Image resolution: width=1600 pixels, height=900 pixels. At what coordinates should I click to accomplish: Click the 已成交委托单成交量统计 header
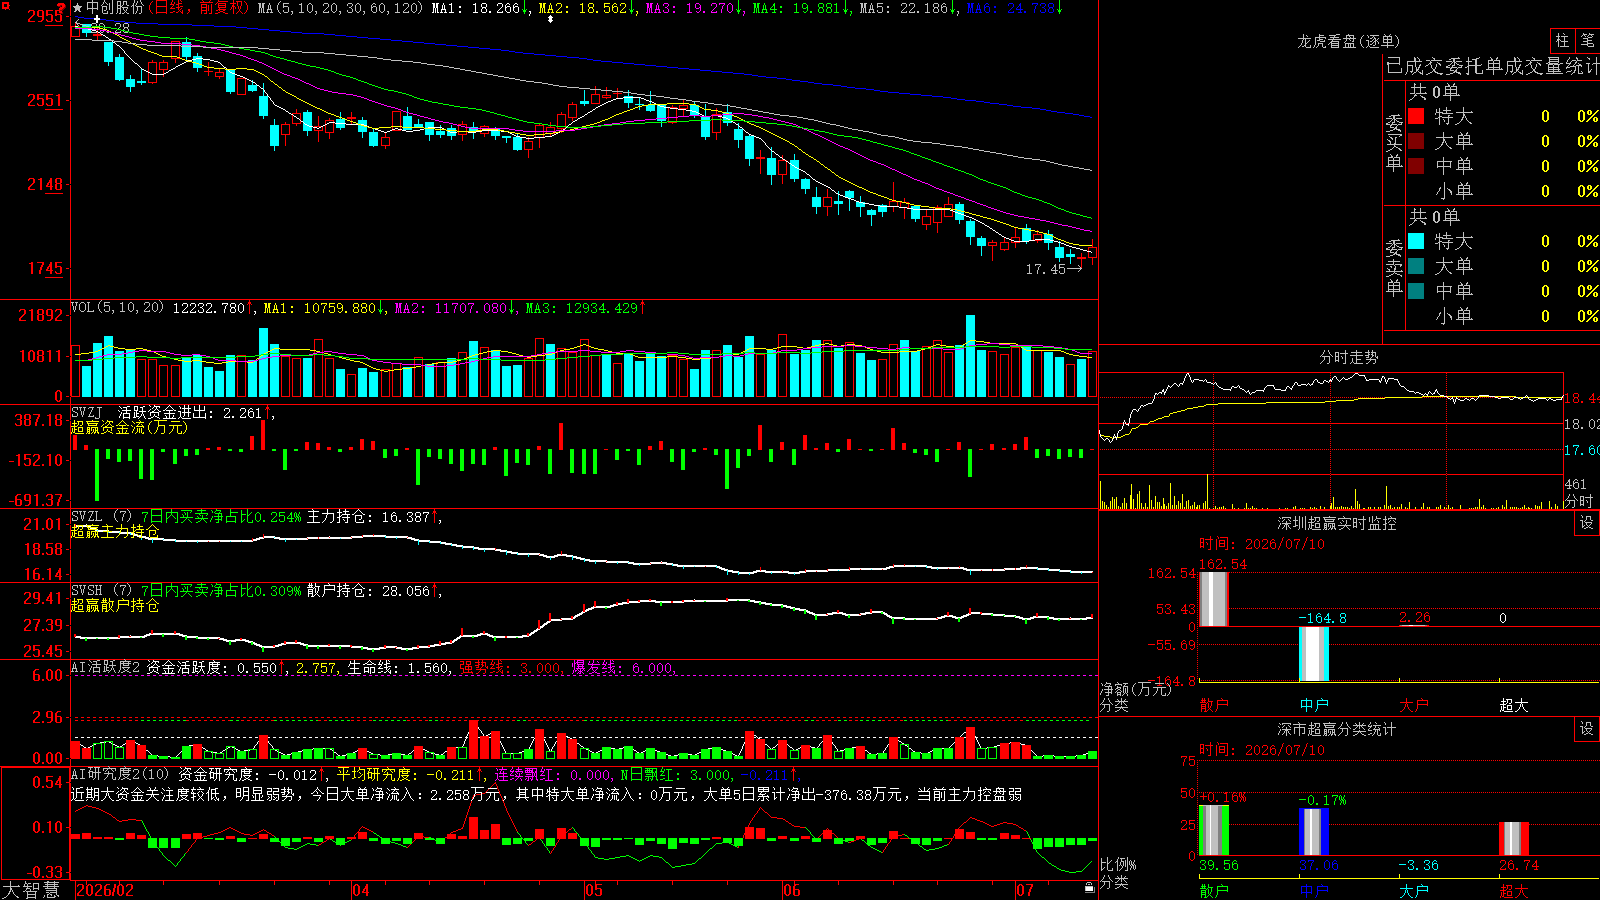coord(1492,66)
